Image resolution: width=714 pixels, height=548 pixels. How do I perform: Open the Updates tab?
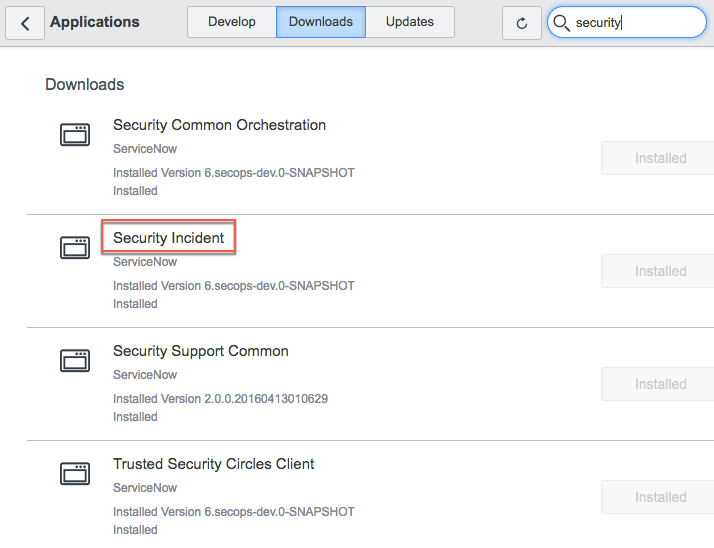pos(410,22)
